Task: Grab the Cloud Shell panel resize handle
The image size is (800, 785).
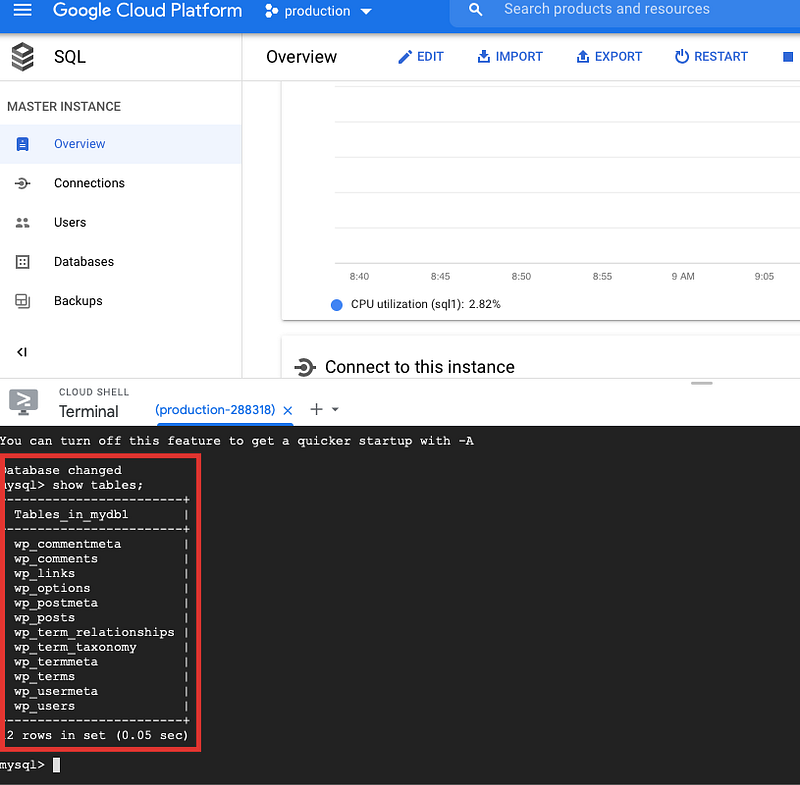Action: click(702, 383)
